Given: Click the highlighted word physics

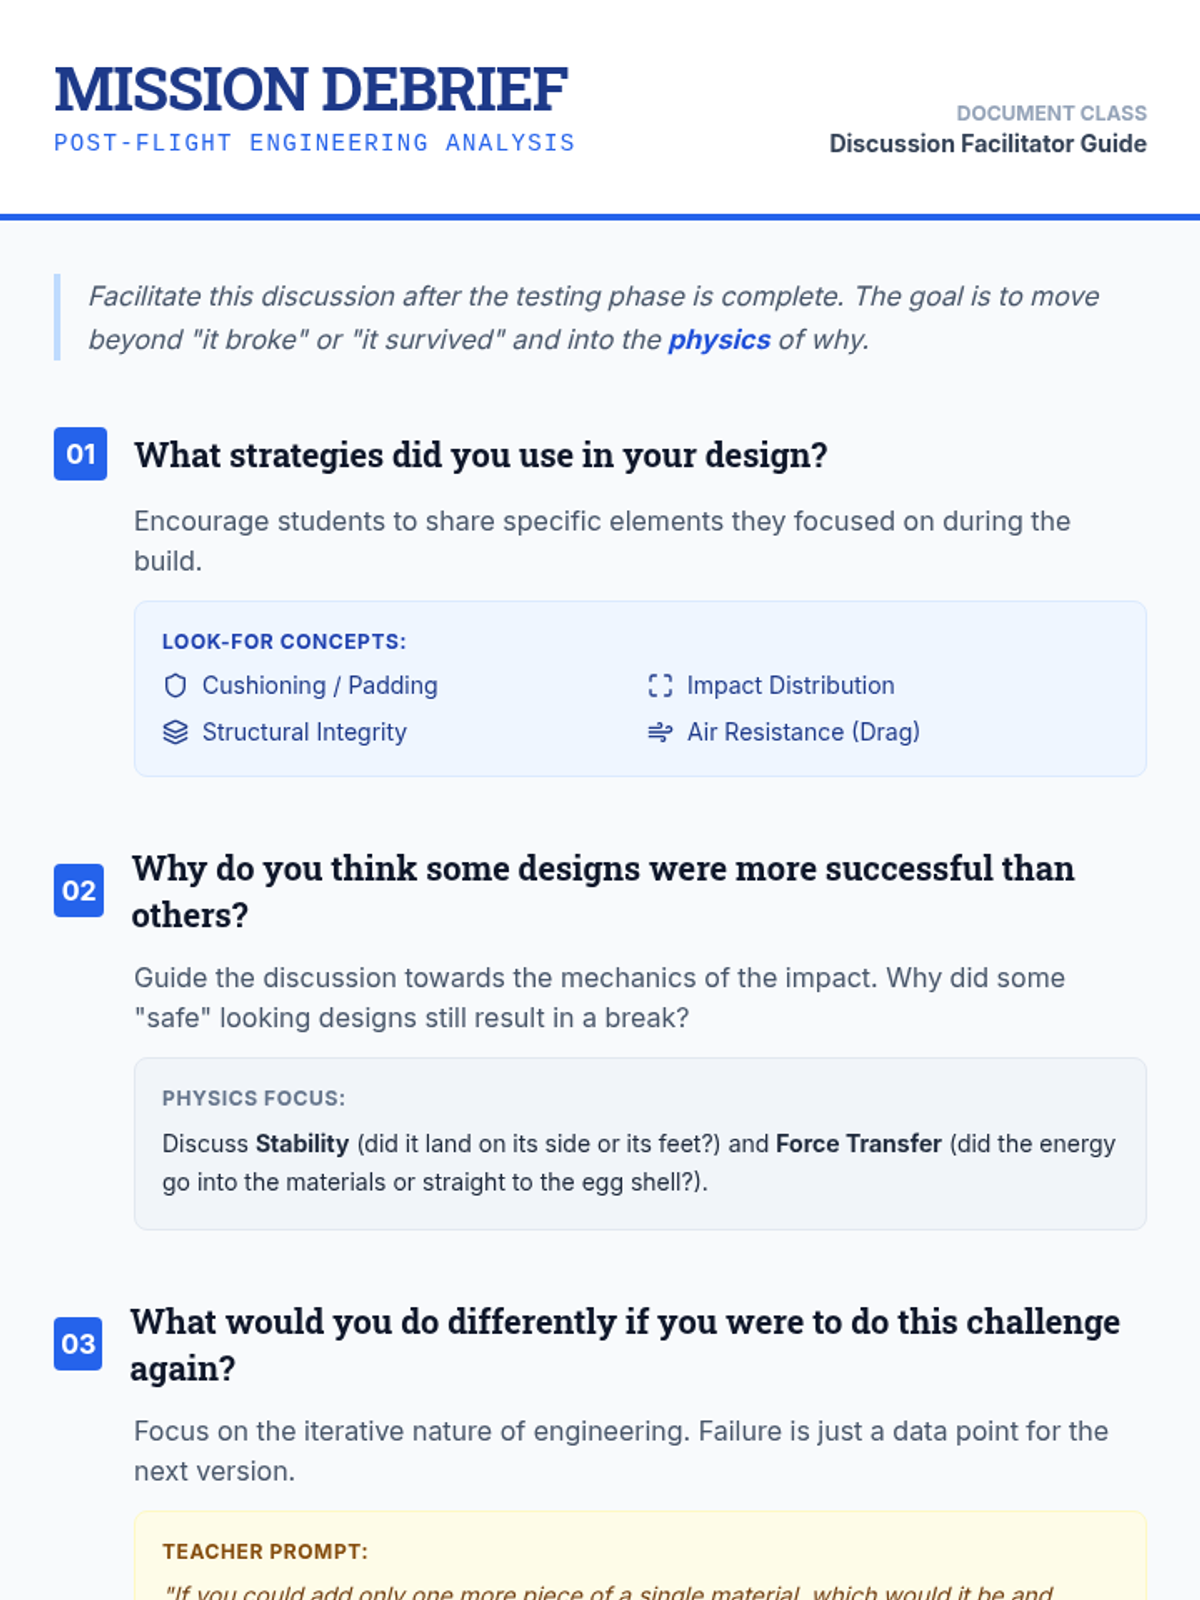Looking at the screenshot, I should point(719,340).
